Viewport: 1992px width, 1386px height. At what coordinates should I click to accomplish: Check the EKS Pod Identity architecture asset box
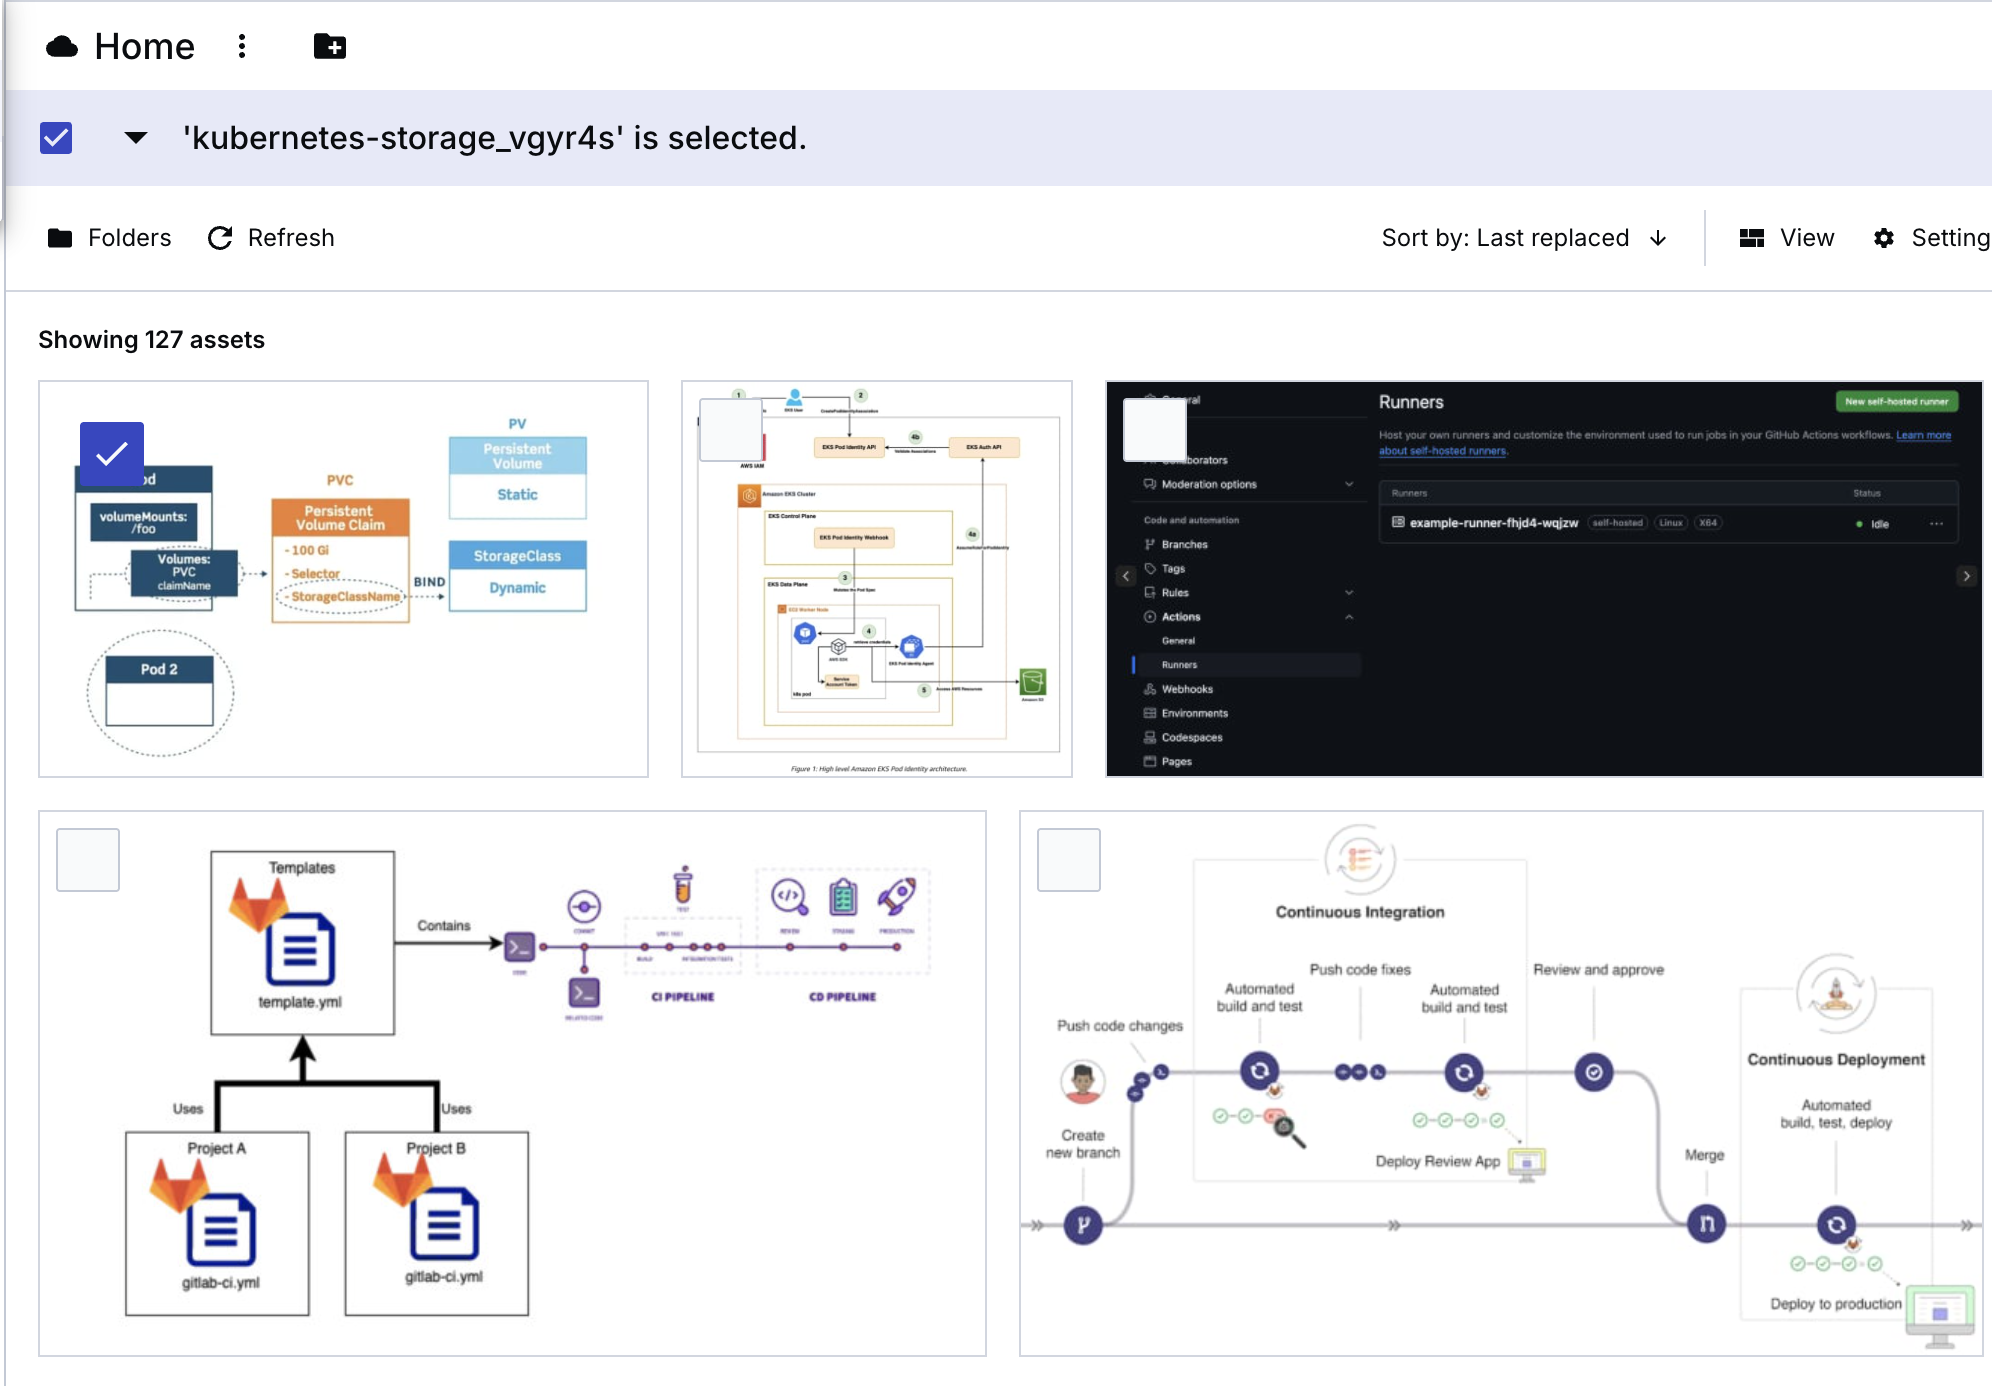point(731,430)
